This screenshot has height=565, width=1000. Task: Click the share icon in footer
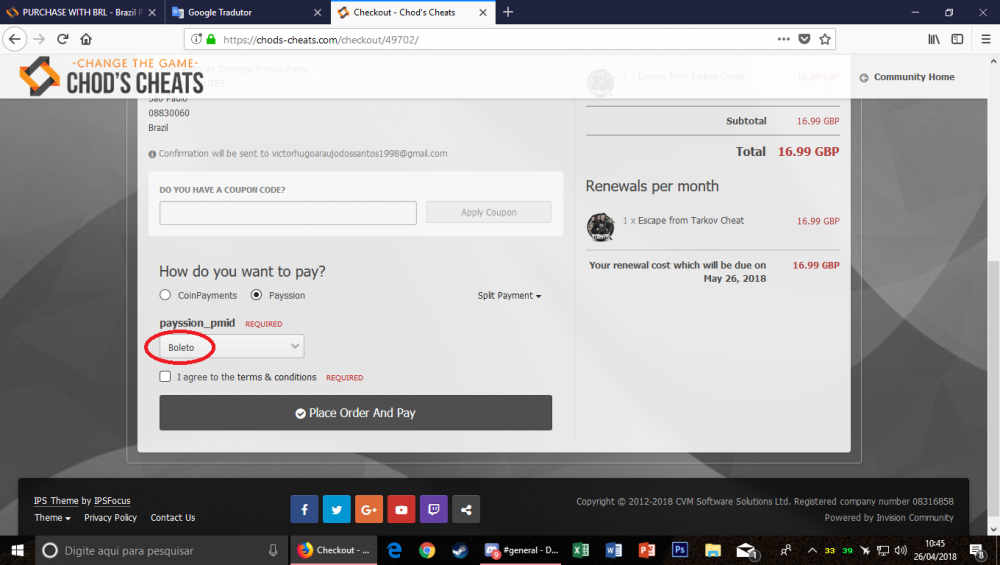(466, 509)
